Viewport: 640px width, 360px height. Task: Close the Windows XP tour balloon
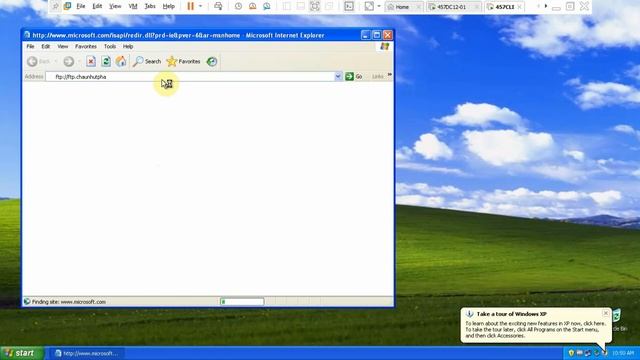[605, 313]
